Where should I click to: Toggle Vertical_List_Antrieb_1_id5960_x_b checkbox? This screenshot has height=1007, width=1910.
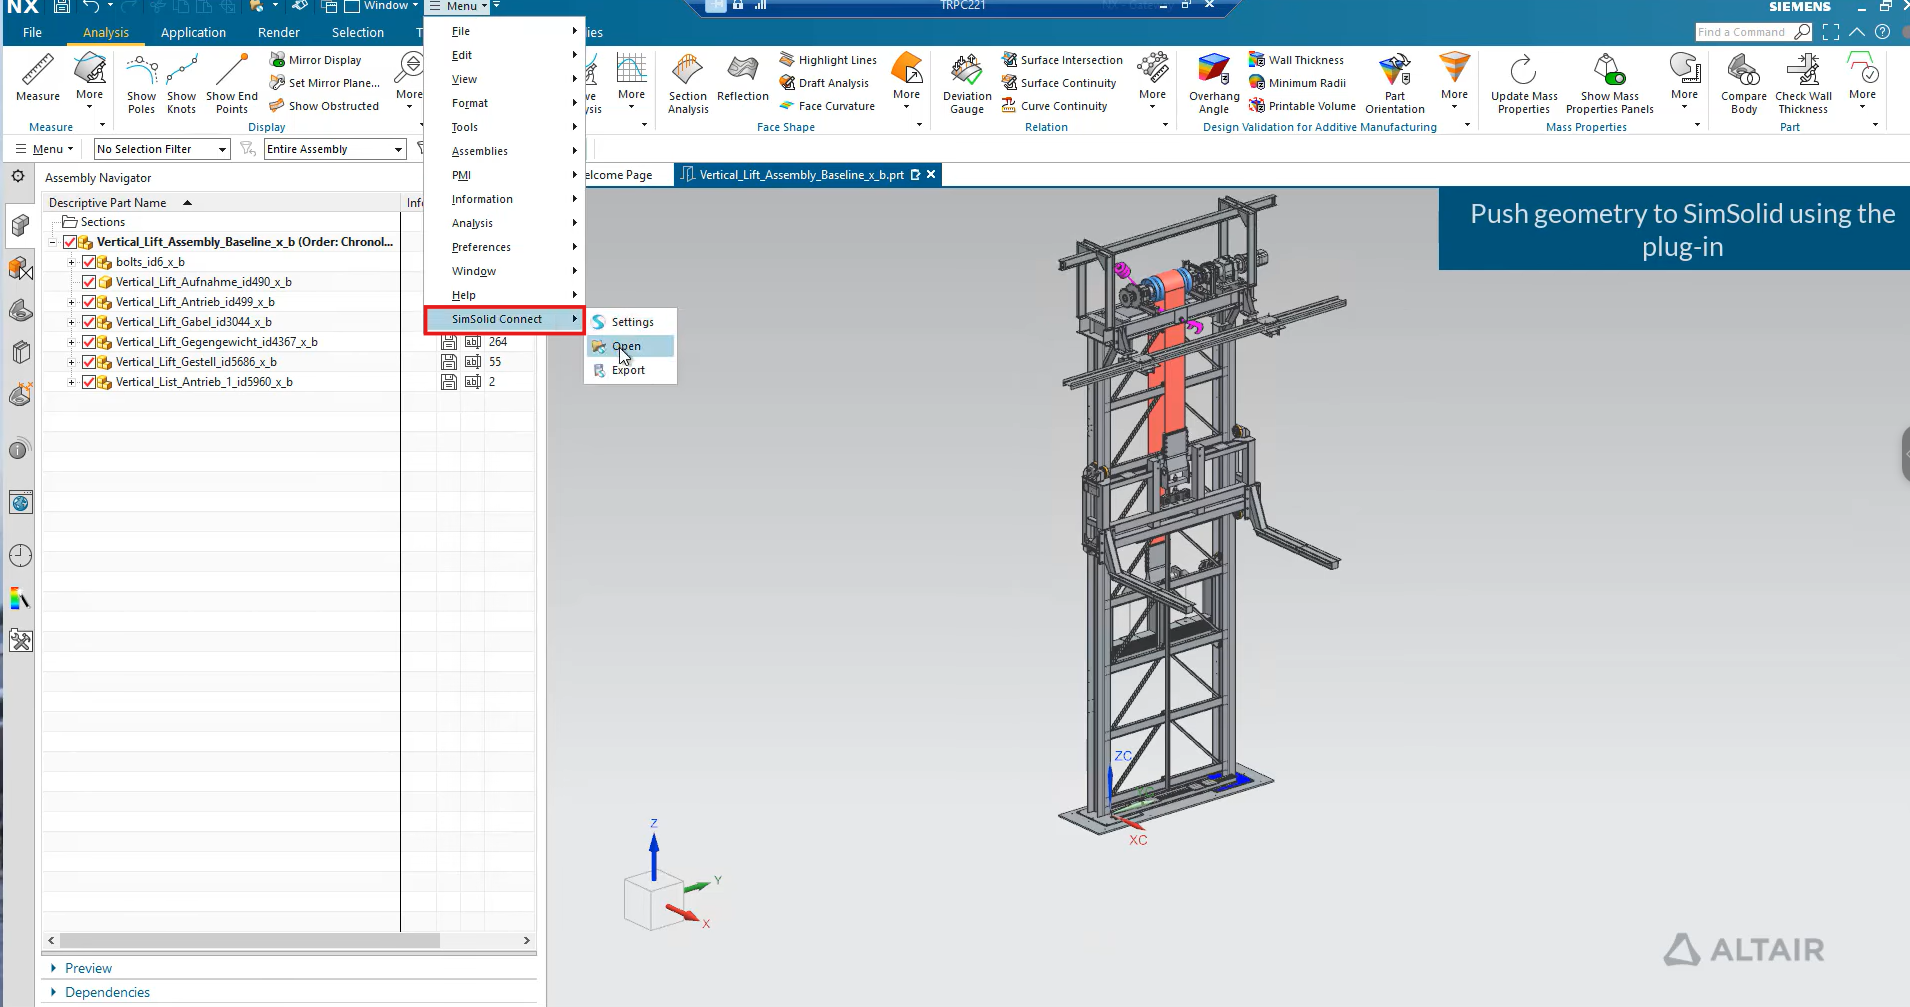pos(89,382)
